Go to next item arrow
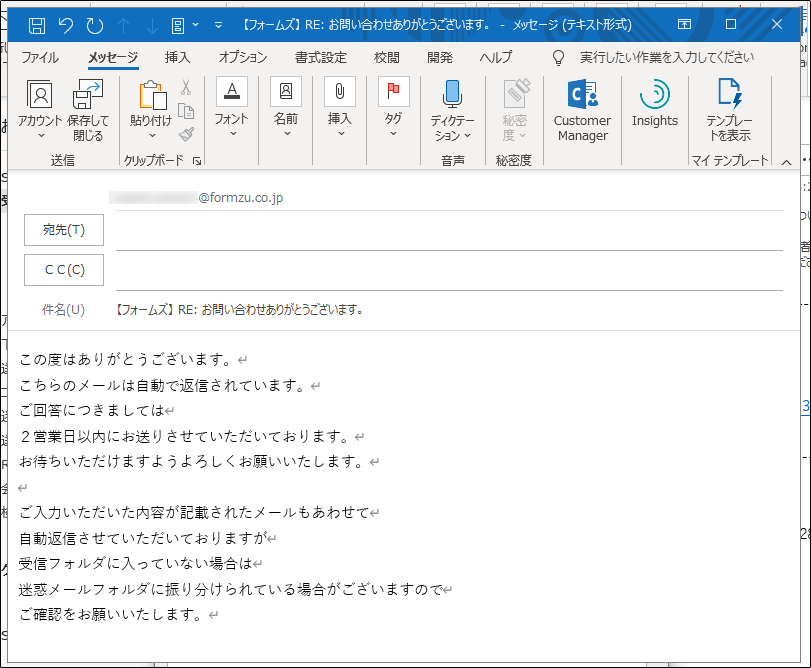Viewport: 811px width, 668px height. coord(152,25)
